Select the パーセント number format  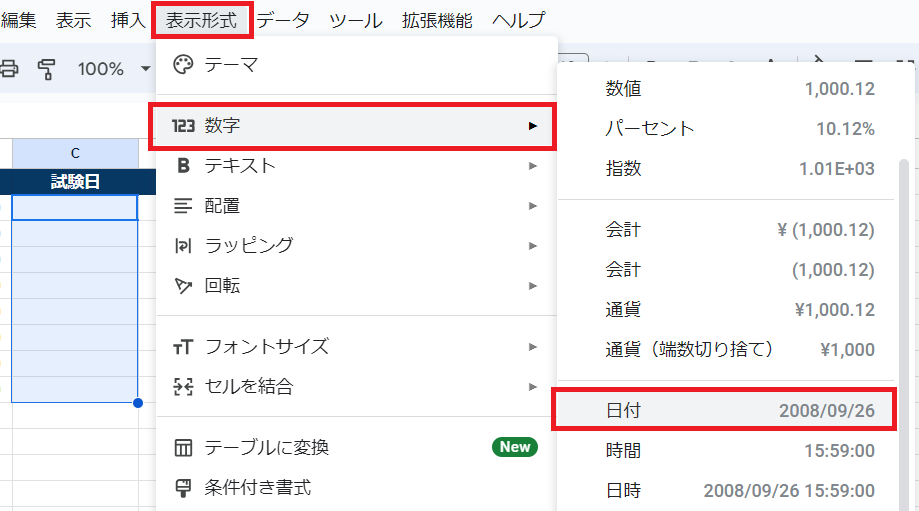pos(740,129)
